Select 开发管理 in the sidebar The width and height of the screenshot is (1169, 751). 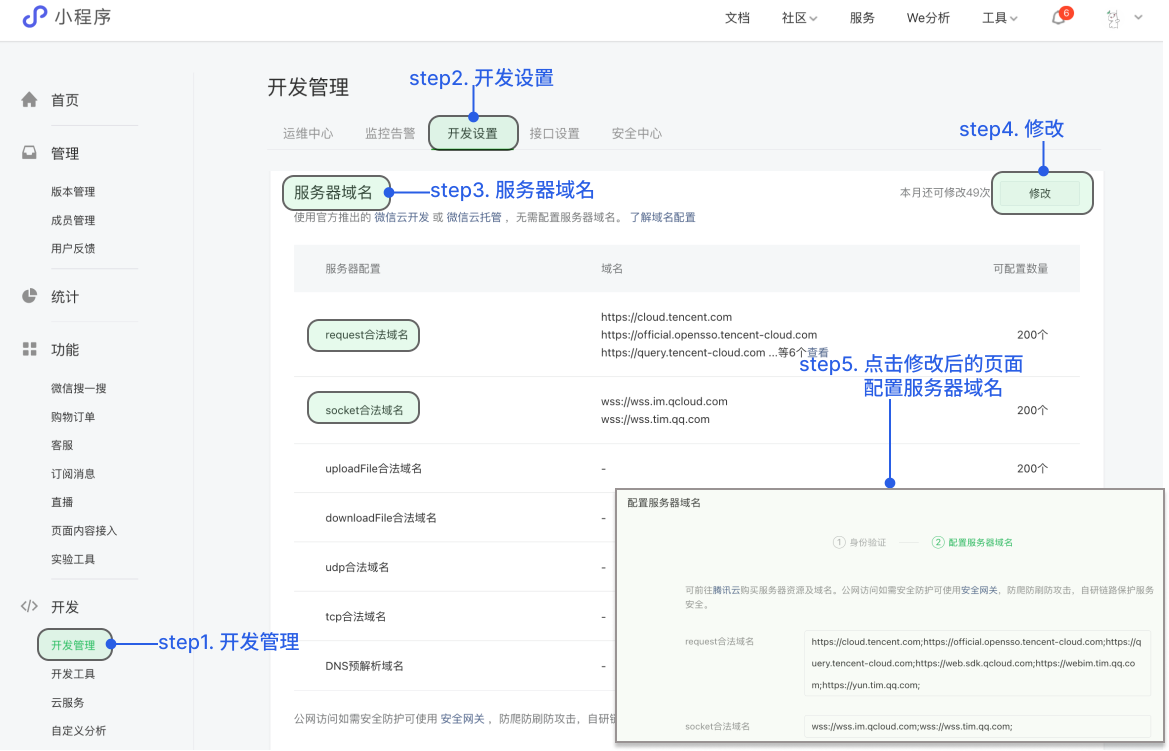[x=73, y=645]
